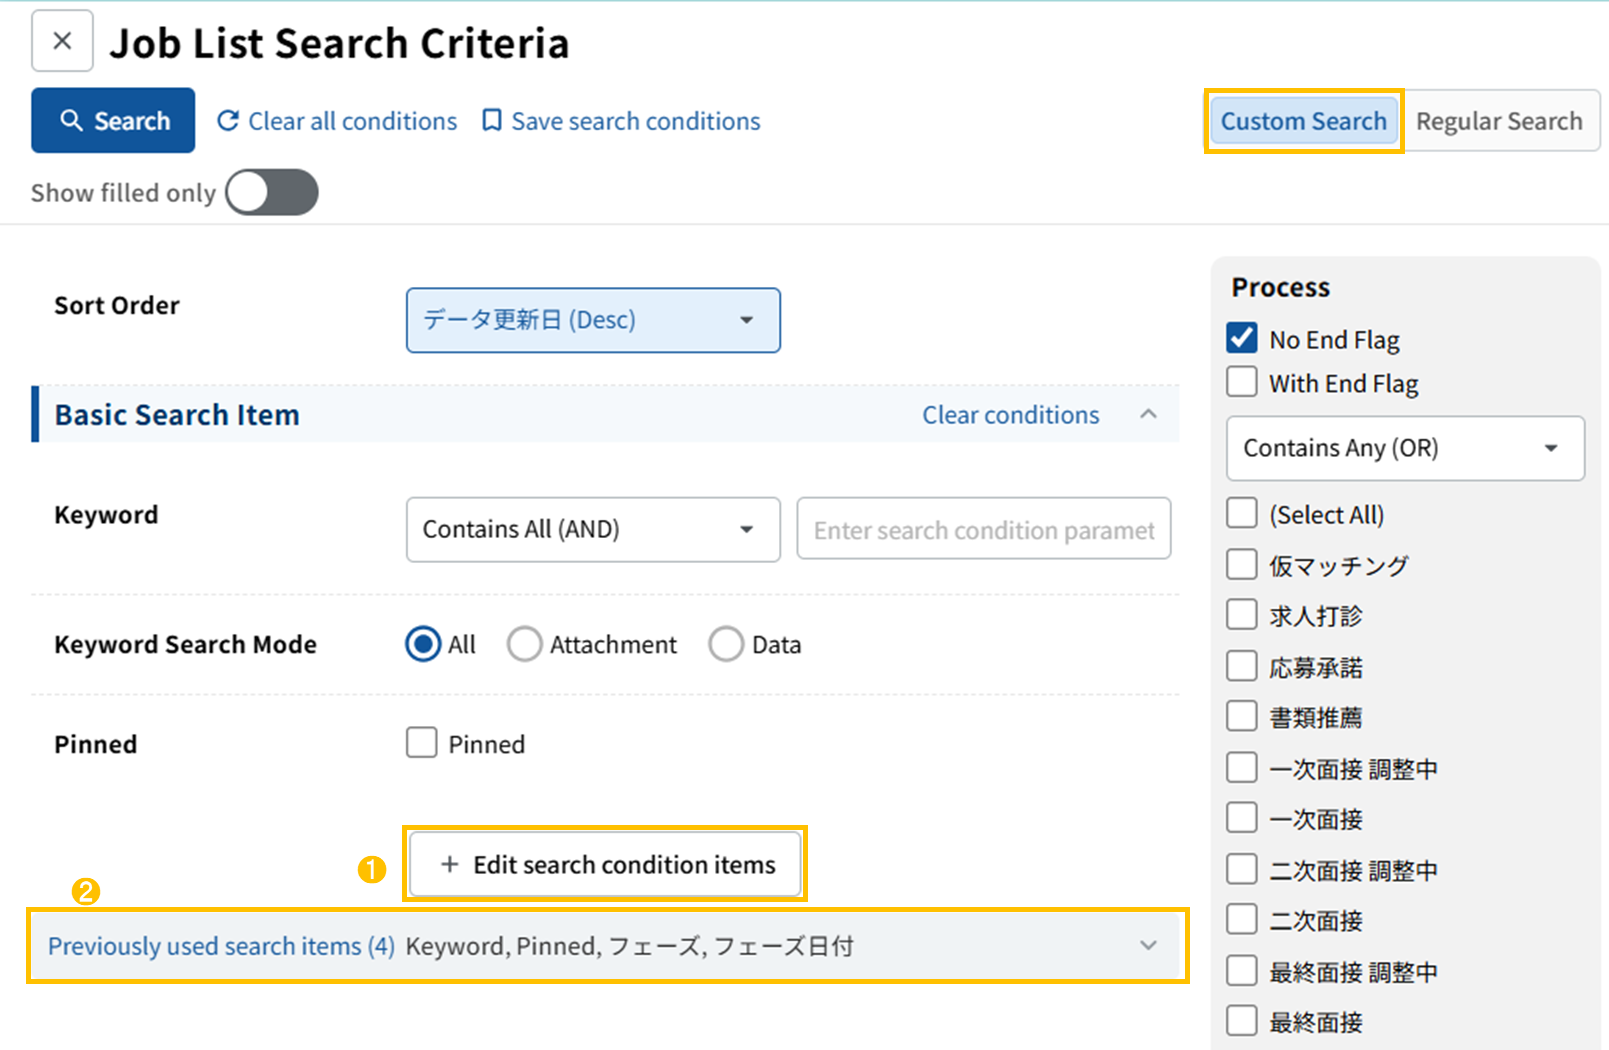1609x1050 pixels.
Task: Open the Contains Any (OR) process dropdown
Action: (x=1404, y=448)
